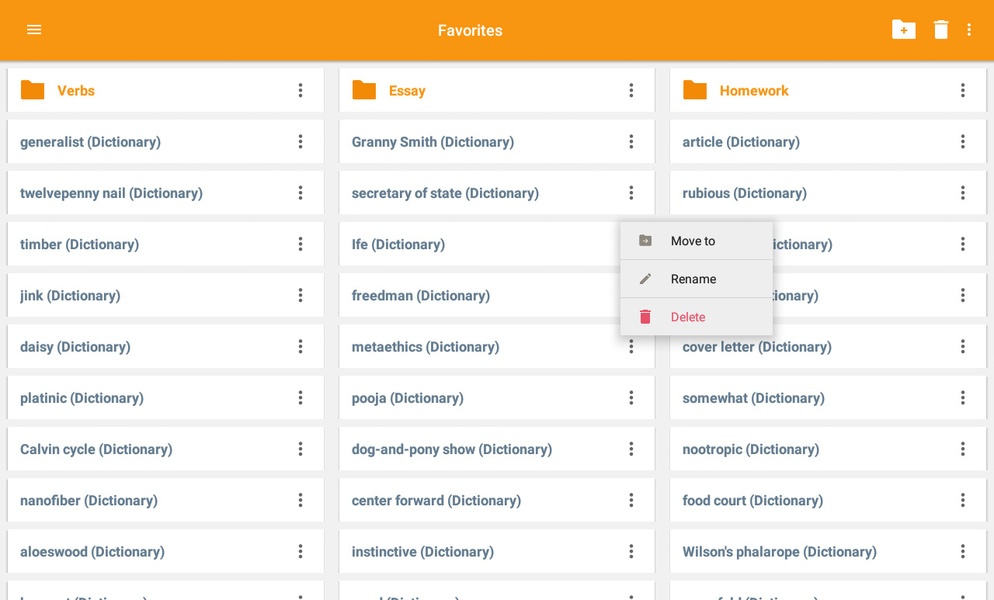Show more options for Granny Smith entry
The height and width of the screenshot is (600, 994).
coord(631,141)
